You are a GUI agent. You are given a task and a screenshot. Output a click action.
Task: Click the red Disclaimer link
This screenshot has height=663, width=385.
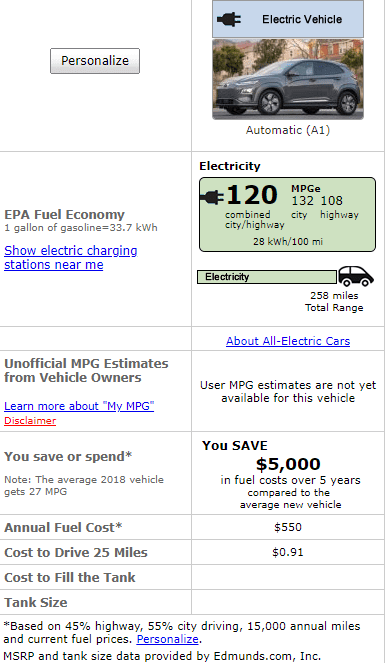pyautogui.click(x=30, y=421)
